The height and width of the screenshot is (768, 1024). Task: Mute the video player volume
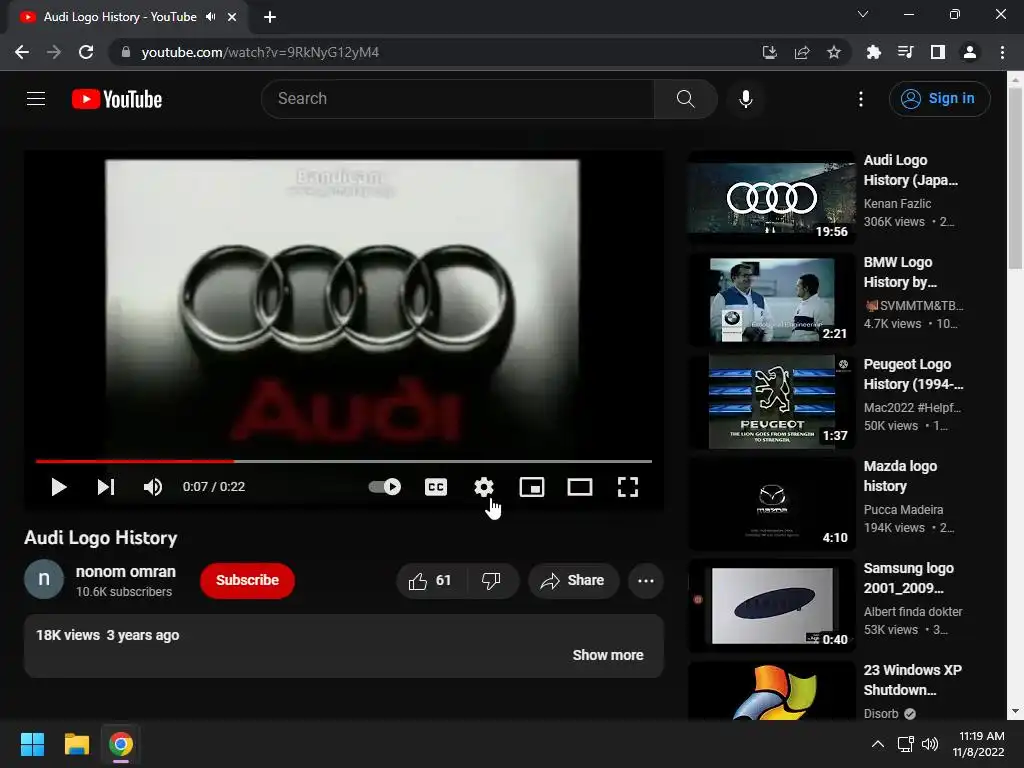153,487
